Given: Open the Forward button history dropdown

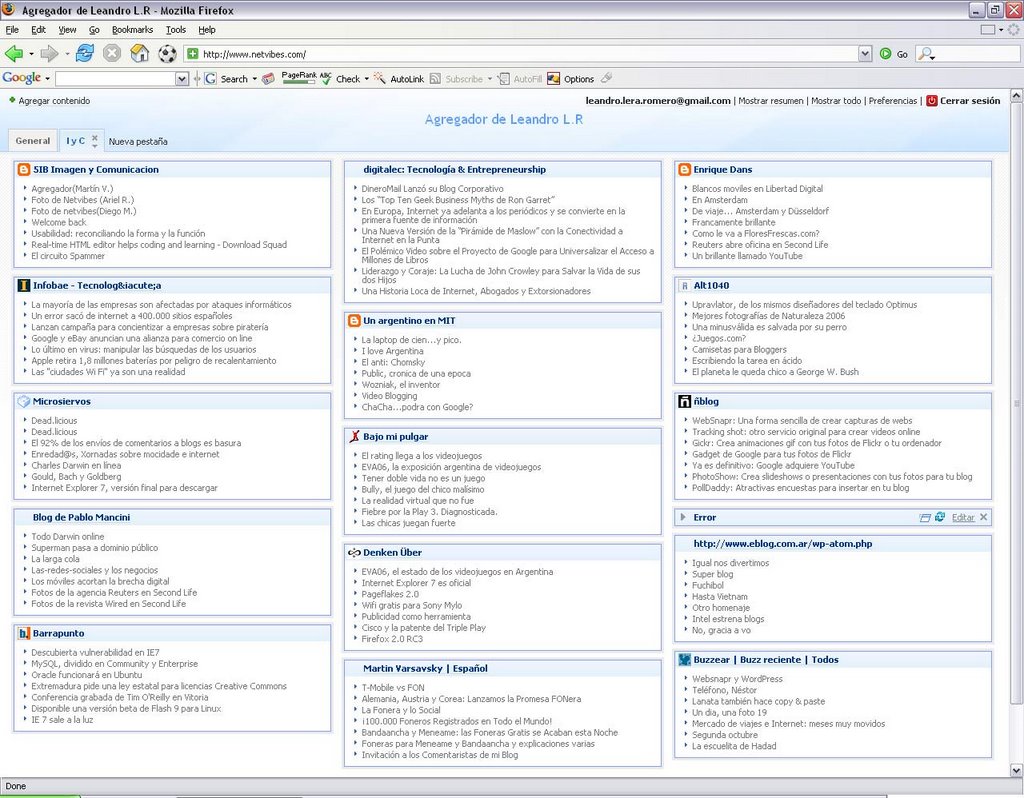Looking at the screenshot, I should 67,54.
